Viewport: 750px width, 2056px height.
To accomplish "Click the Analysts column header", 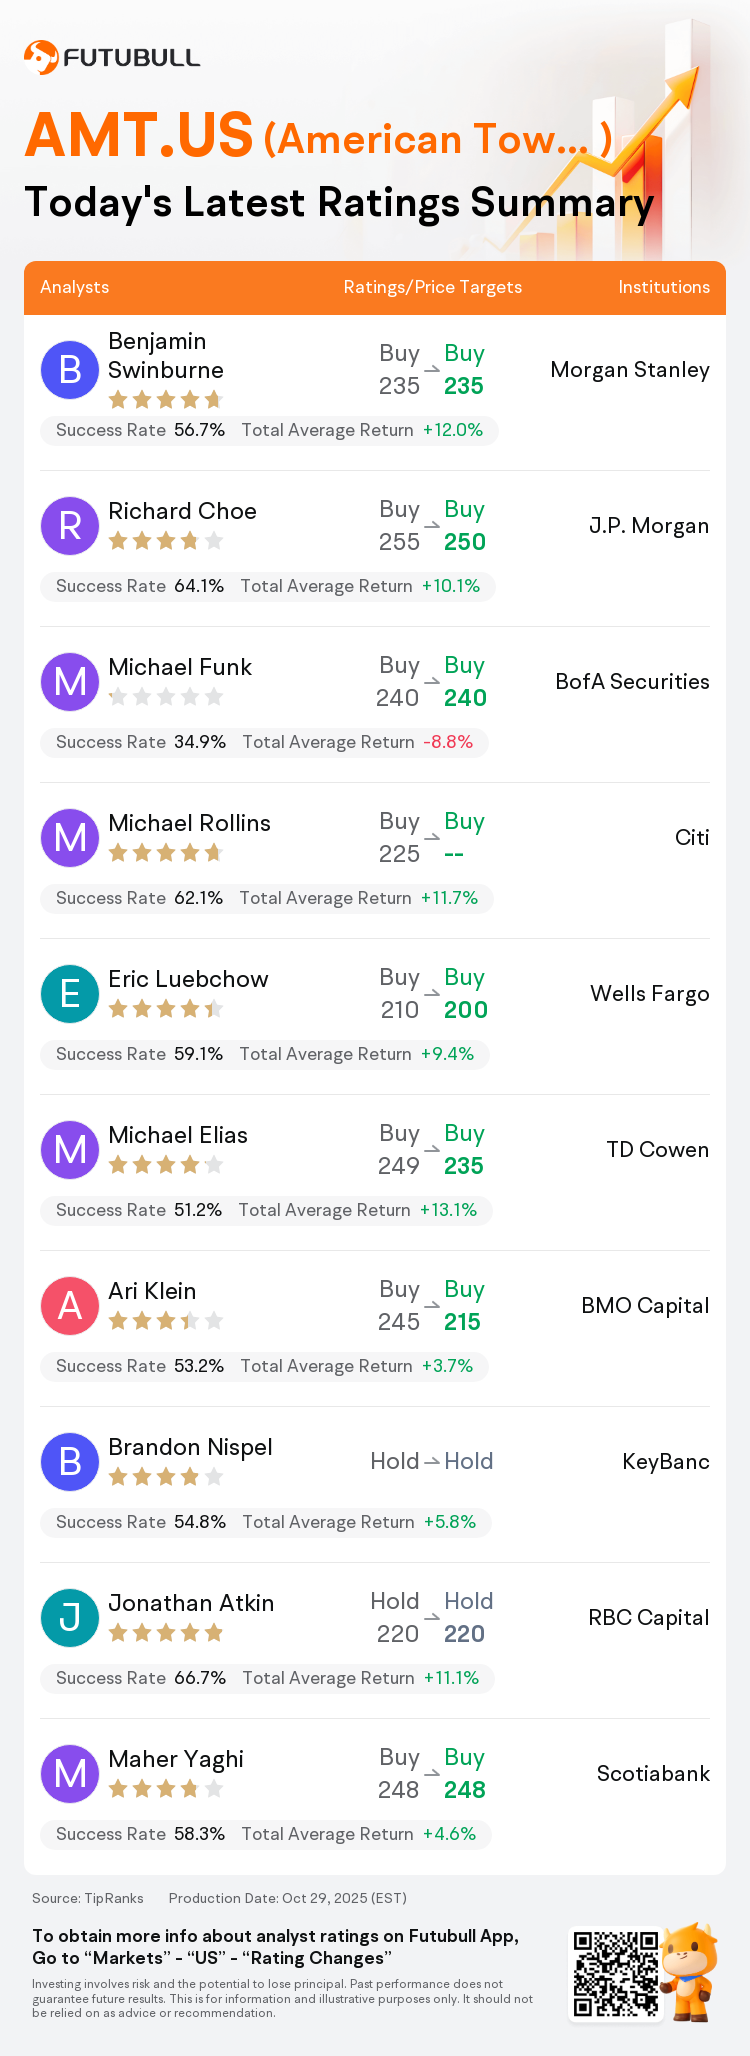I will (75, 287).
